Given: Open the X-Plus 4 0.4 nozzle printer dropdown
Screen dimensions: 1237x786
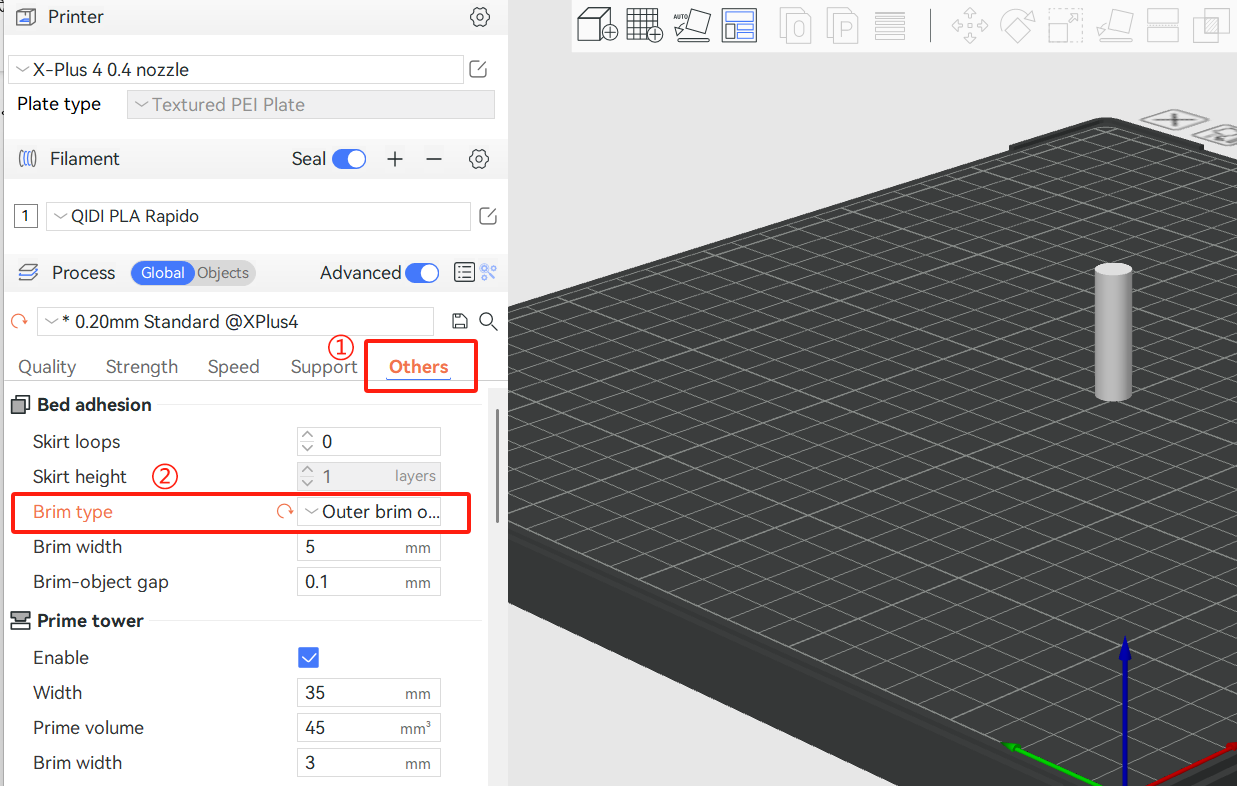Looking at the screenshot, I should (x=236, y=70).
